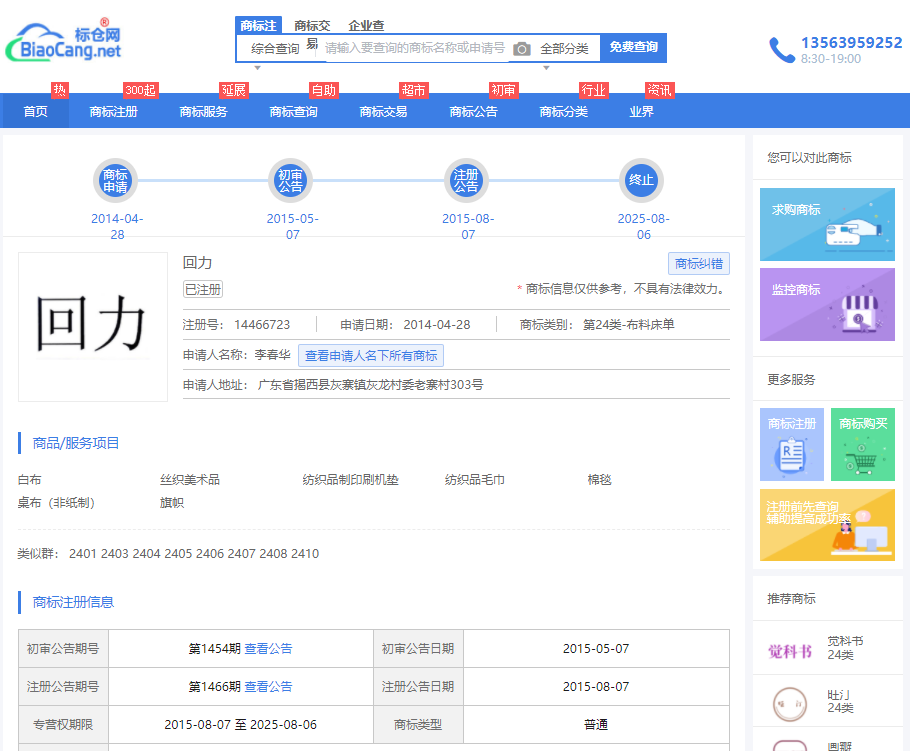The width and height of the screenshot is (910, 751).
Task: Click the 自助 badge above 商标查询
Action: point(324,90)
